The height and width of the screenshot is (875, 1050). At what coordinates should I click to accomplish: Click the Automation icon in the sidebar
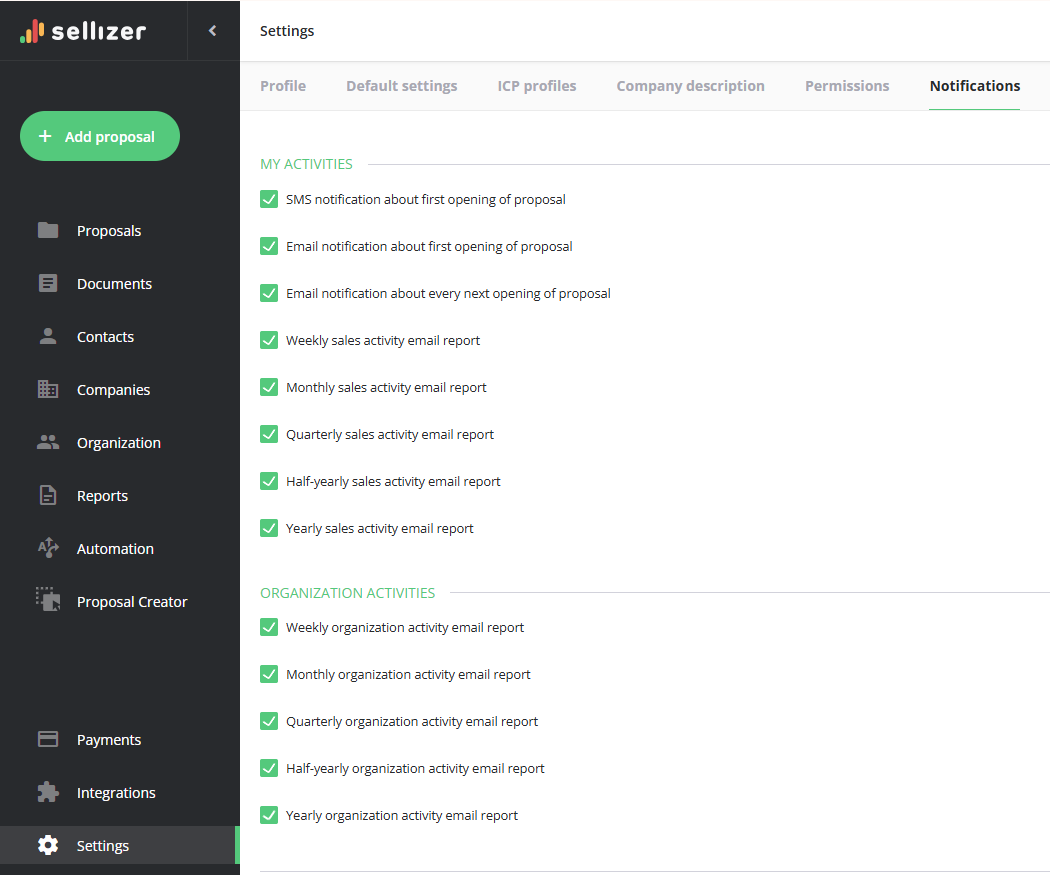(x=48, y=548)
